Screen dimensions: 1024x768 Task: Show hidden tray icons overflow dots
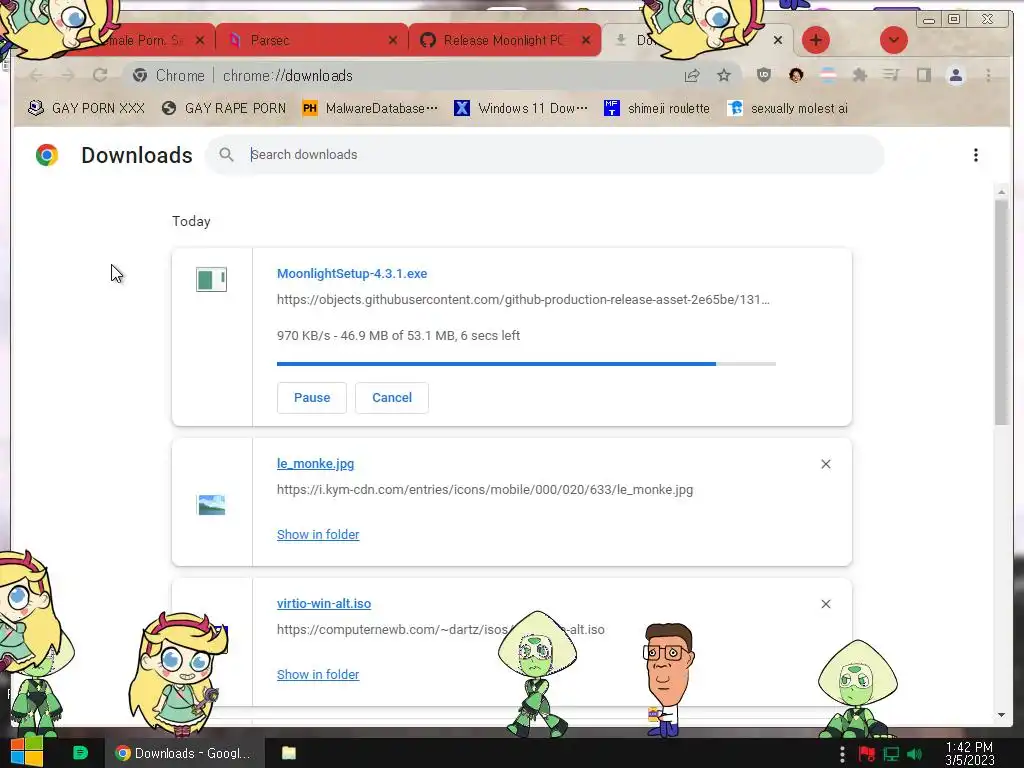pos(842,754)
